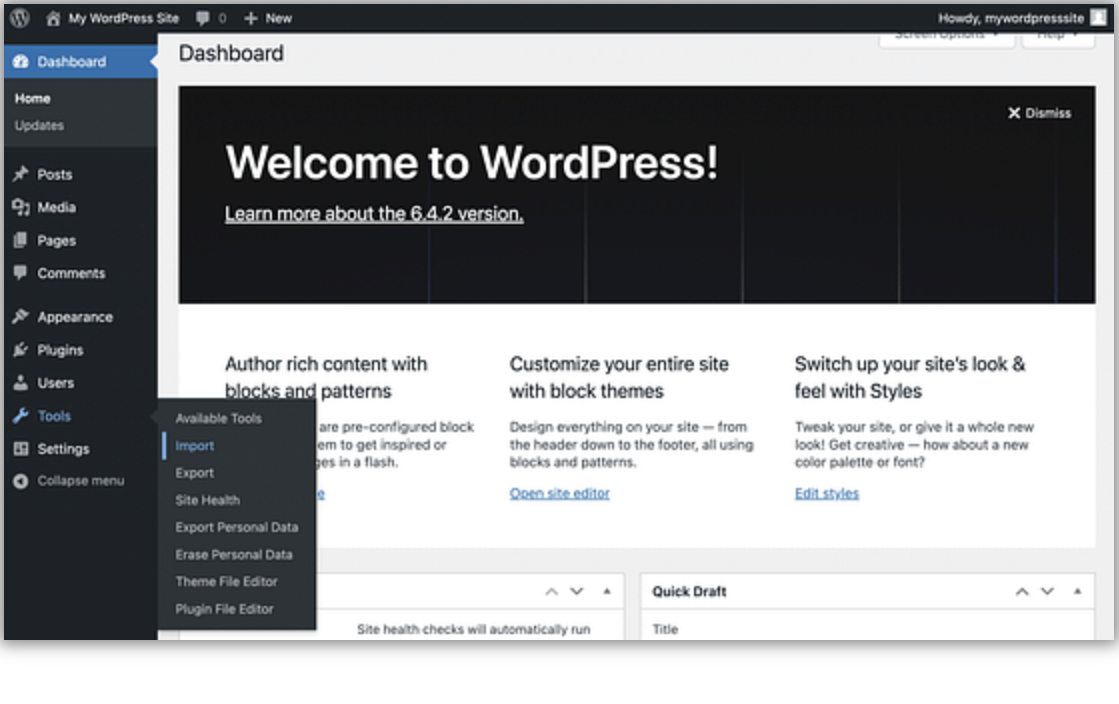Click the Dismiss text on welcome panel
Viewport: 1119px width, 704px height.
point(1048,113)
